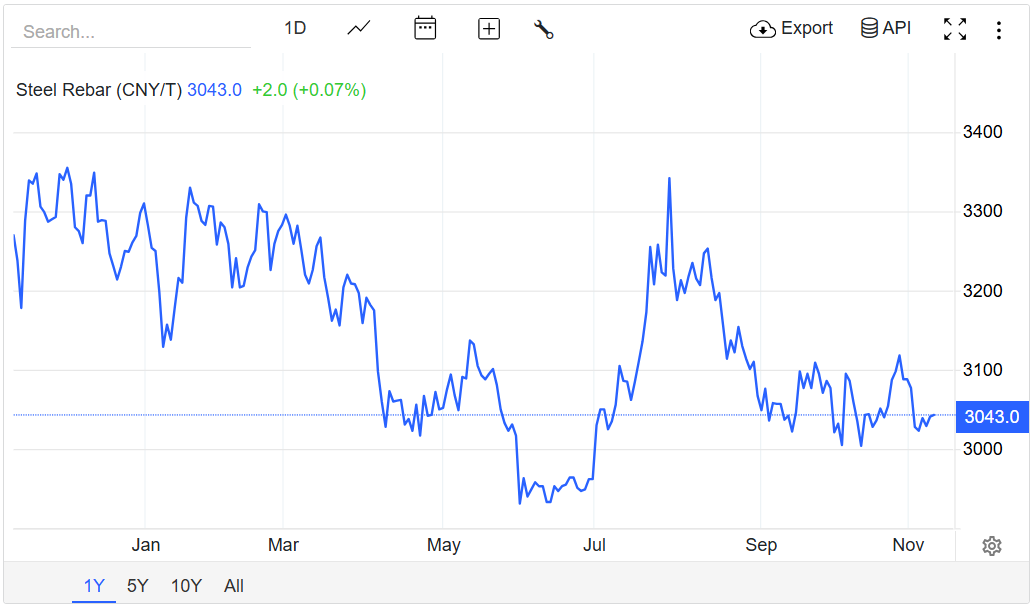Switch to the 5Y time range
This screenshot has height=607, width=1034.
point(138,586)
